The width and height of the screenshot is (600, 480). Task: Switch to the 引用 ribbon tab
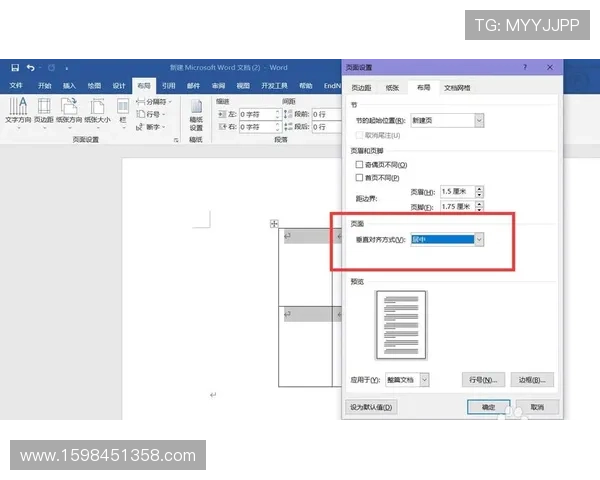pos(168,85)
